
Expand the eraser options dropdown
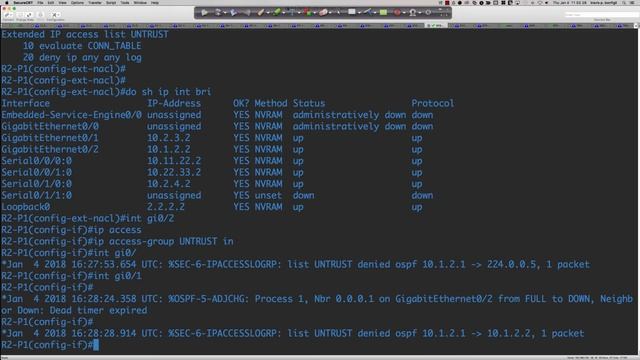pyautogui.click(x=330, y=13)
